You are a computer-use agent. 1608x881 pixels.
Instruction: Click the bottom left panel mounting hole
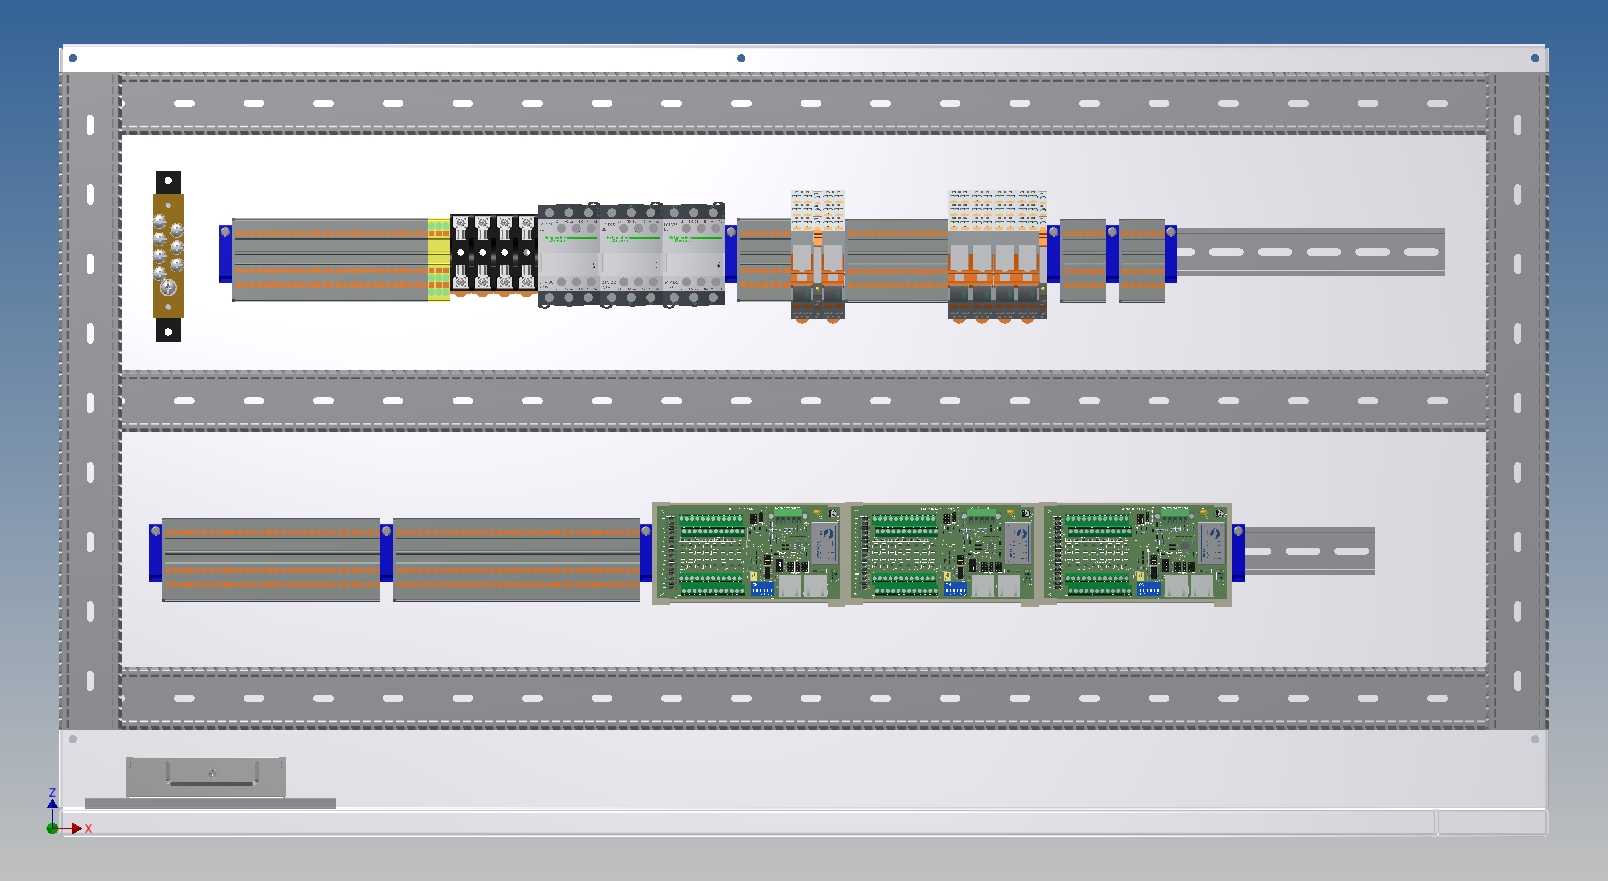[x=73, y=739]
